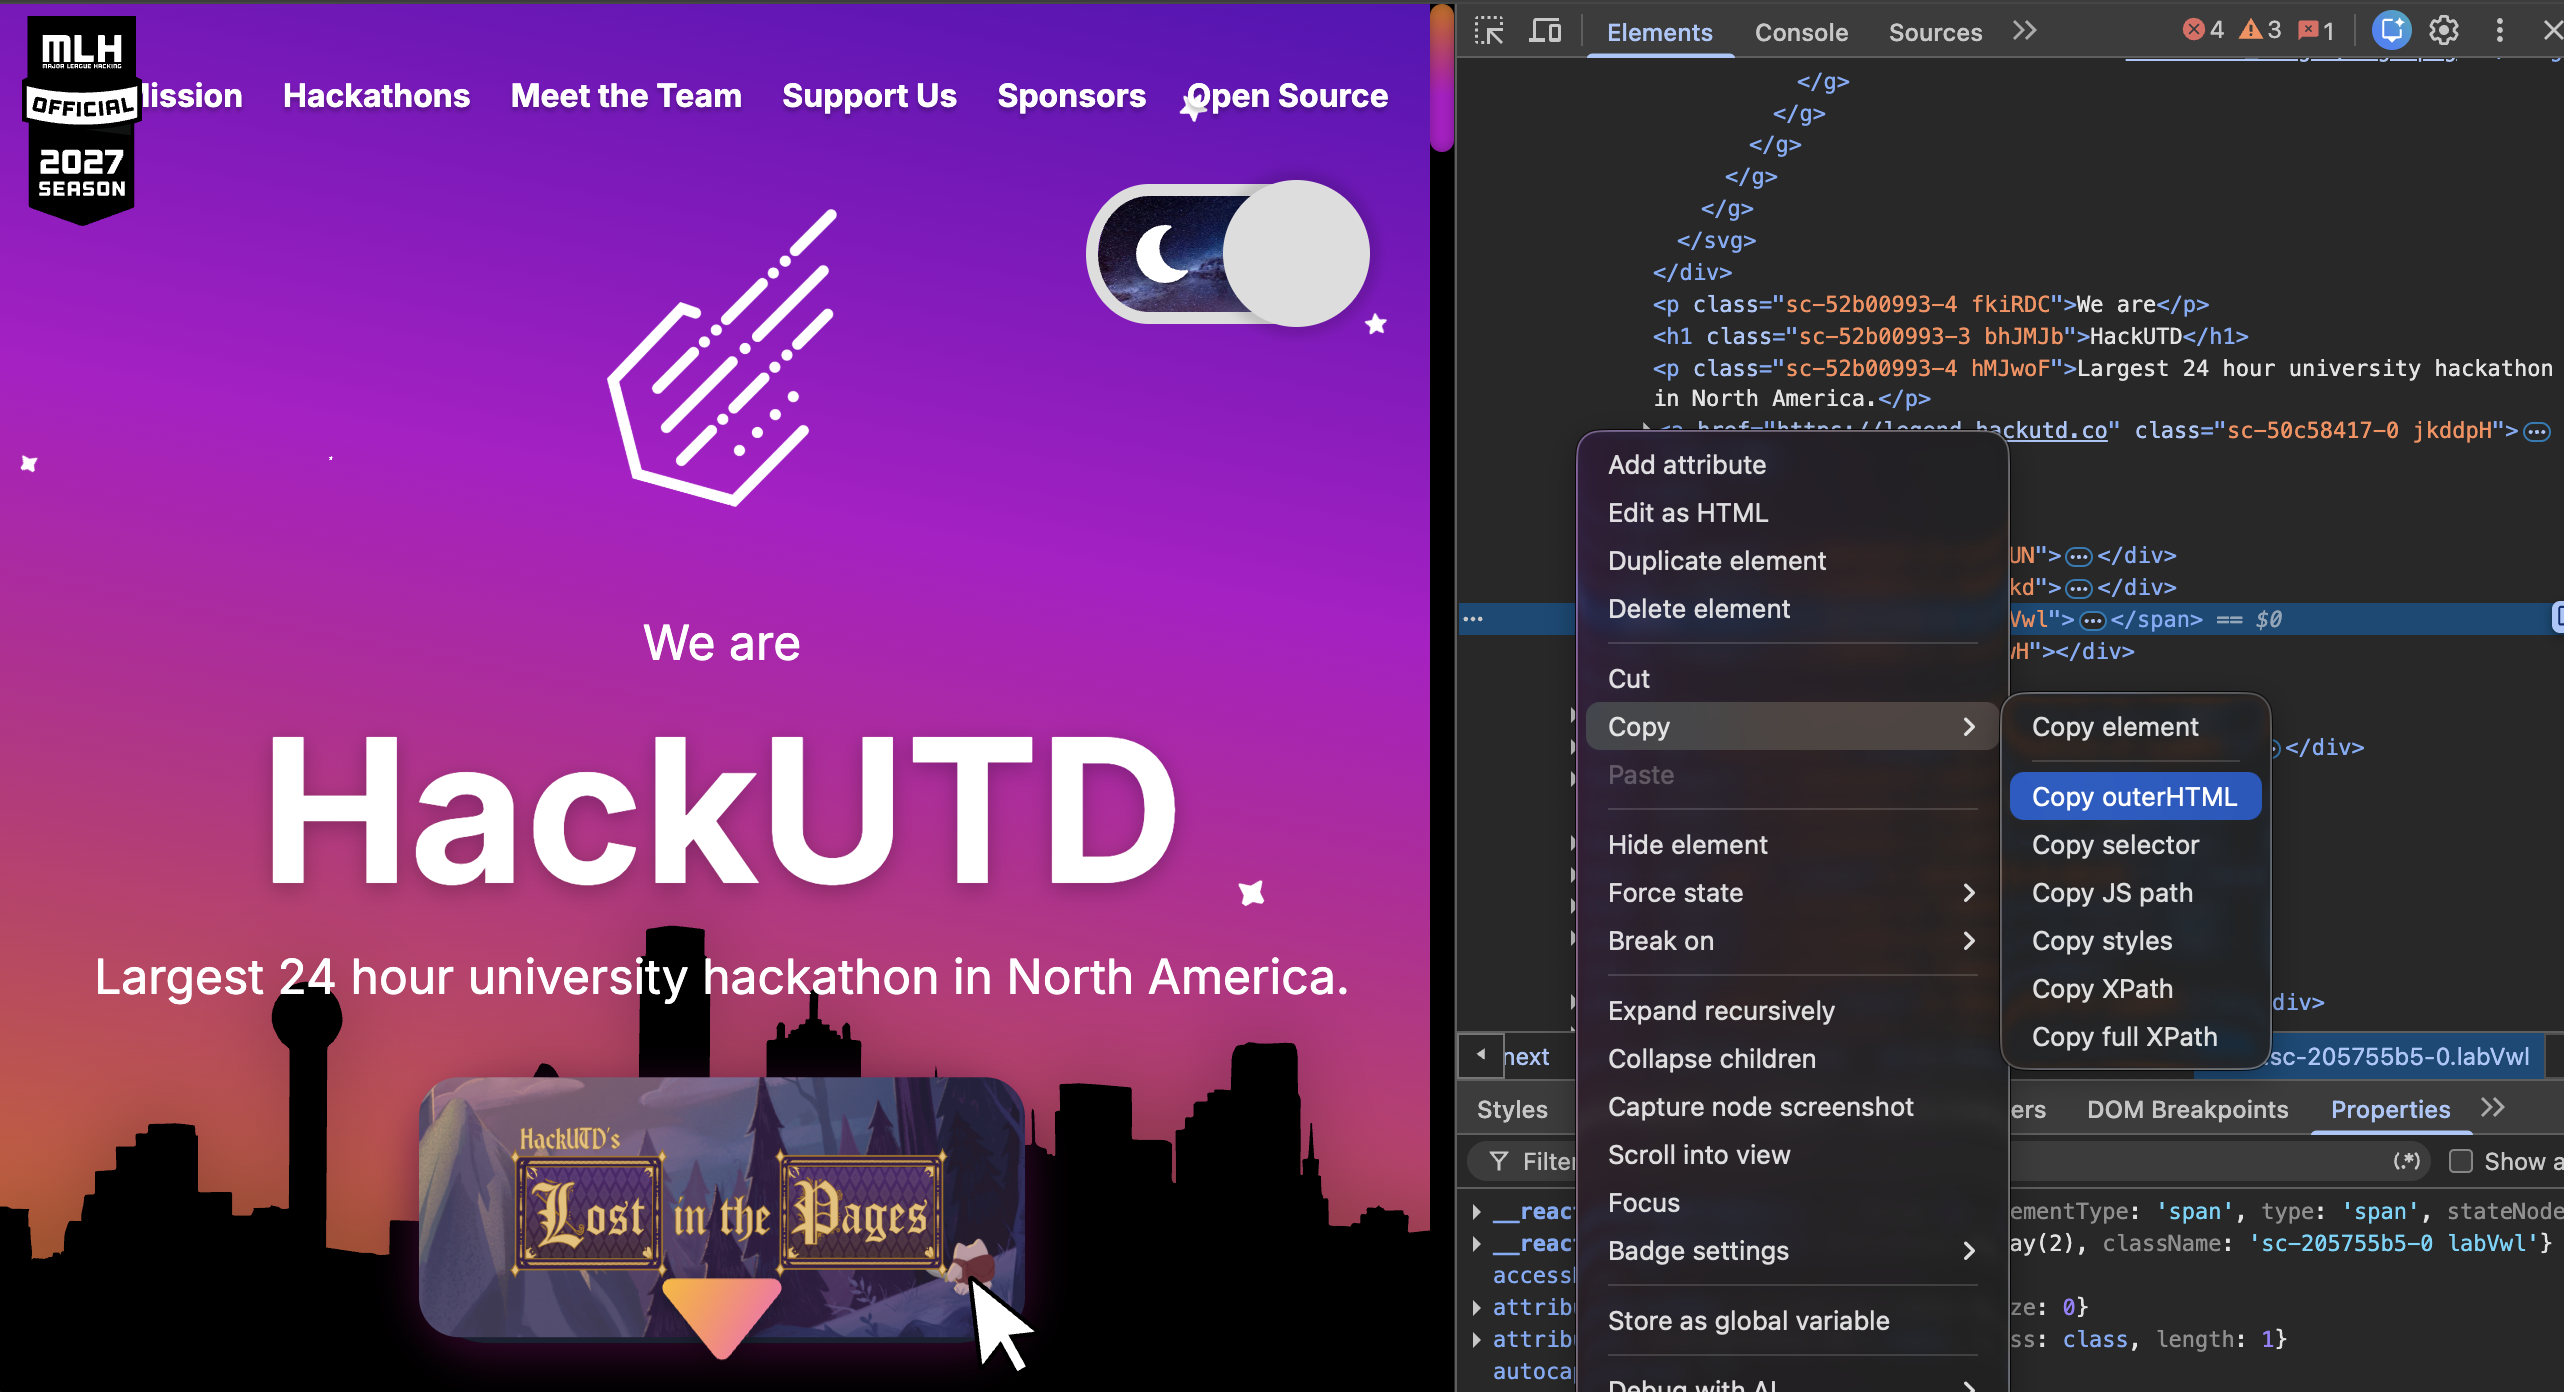The image size is (2564, 1392).
Task: Choose Copy element from the submenu
Action: tap(2135, 726)
